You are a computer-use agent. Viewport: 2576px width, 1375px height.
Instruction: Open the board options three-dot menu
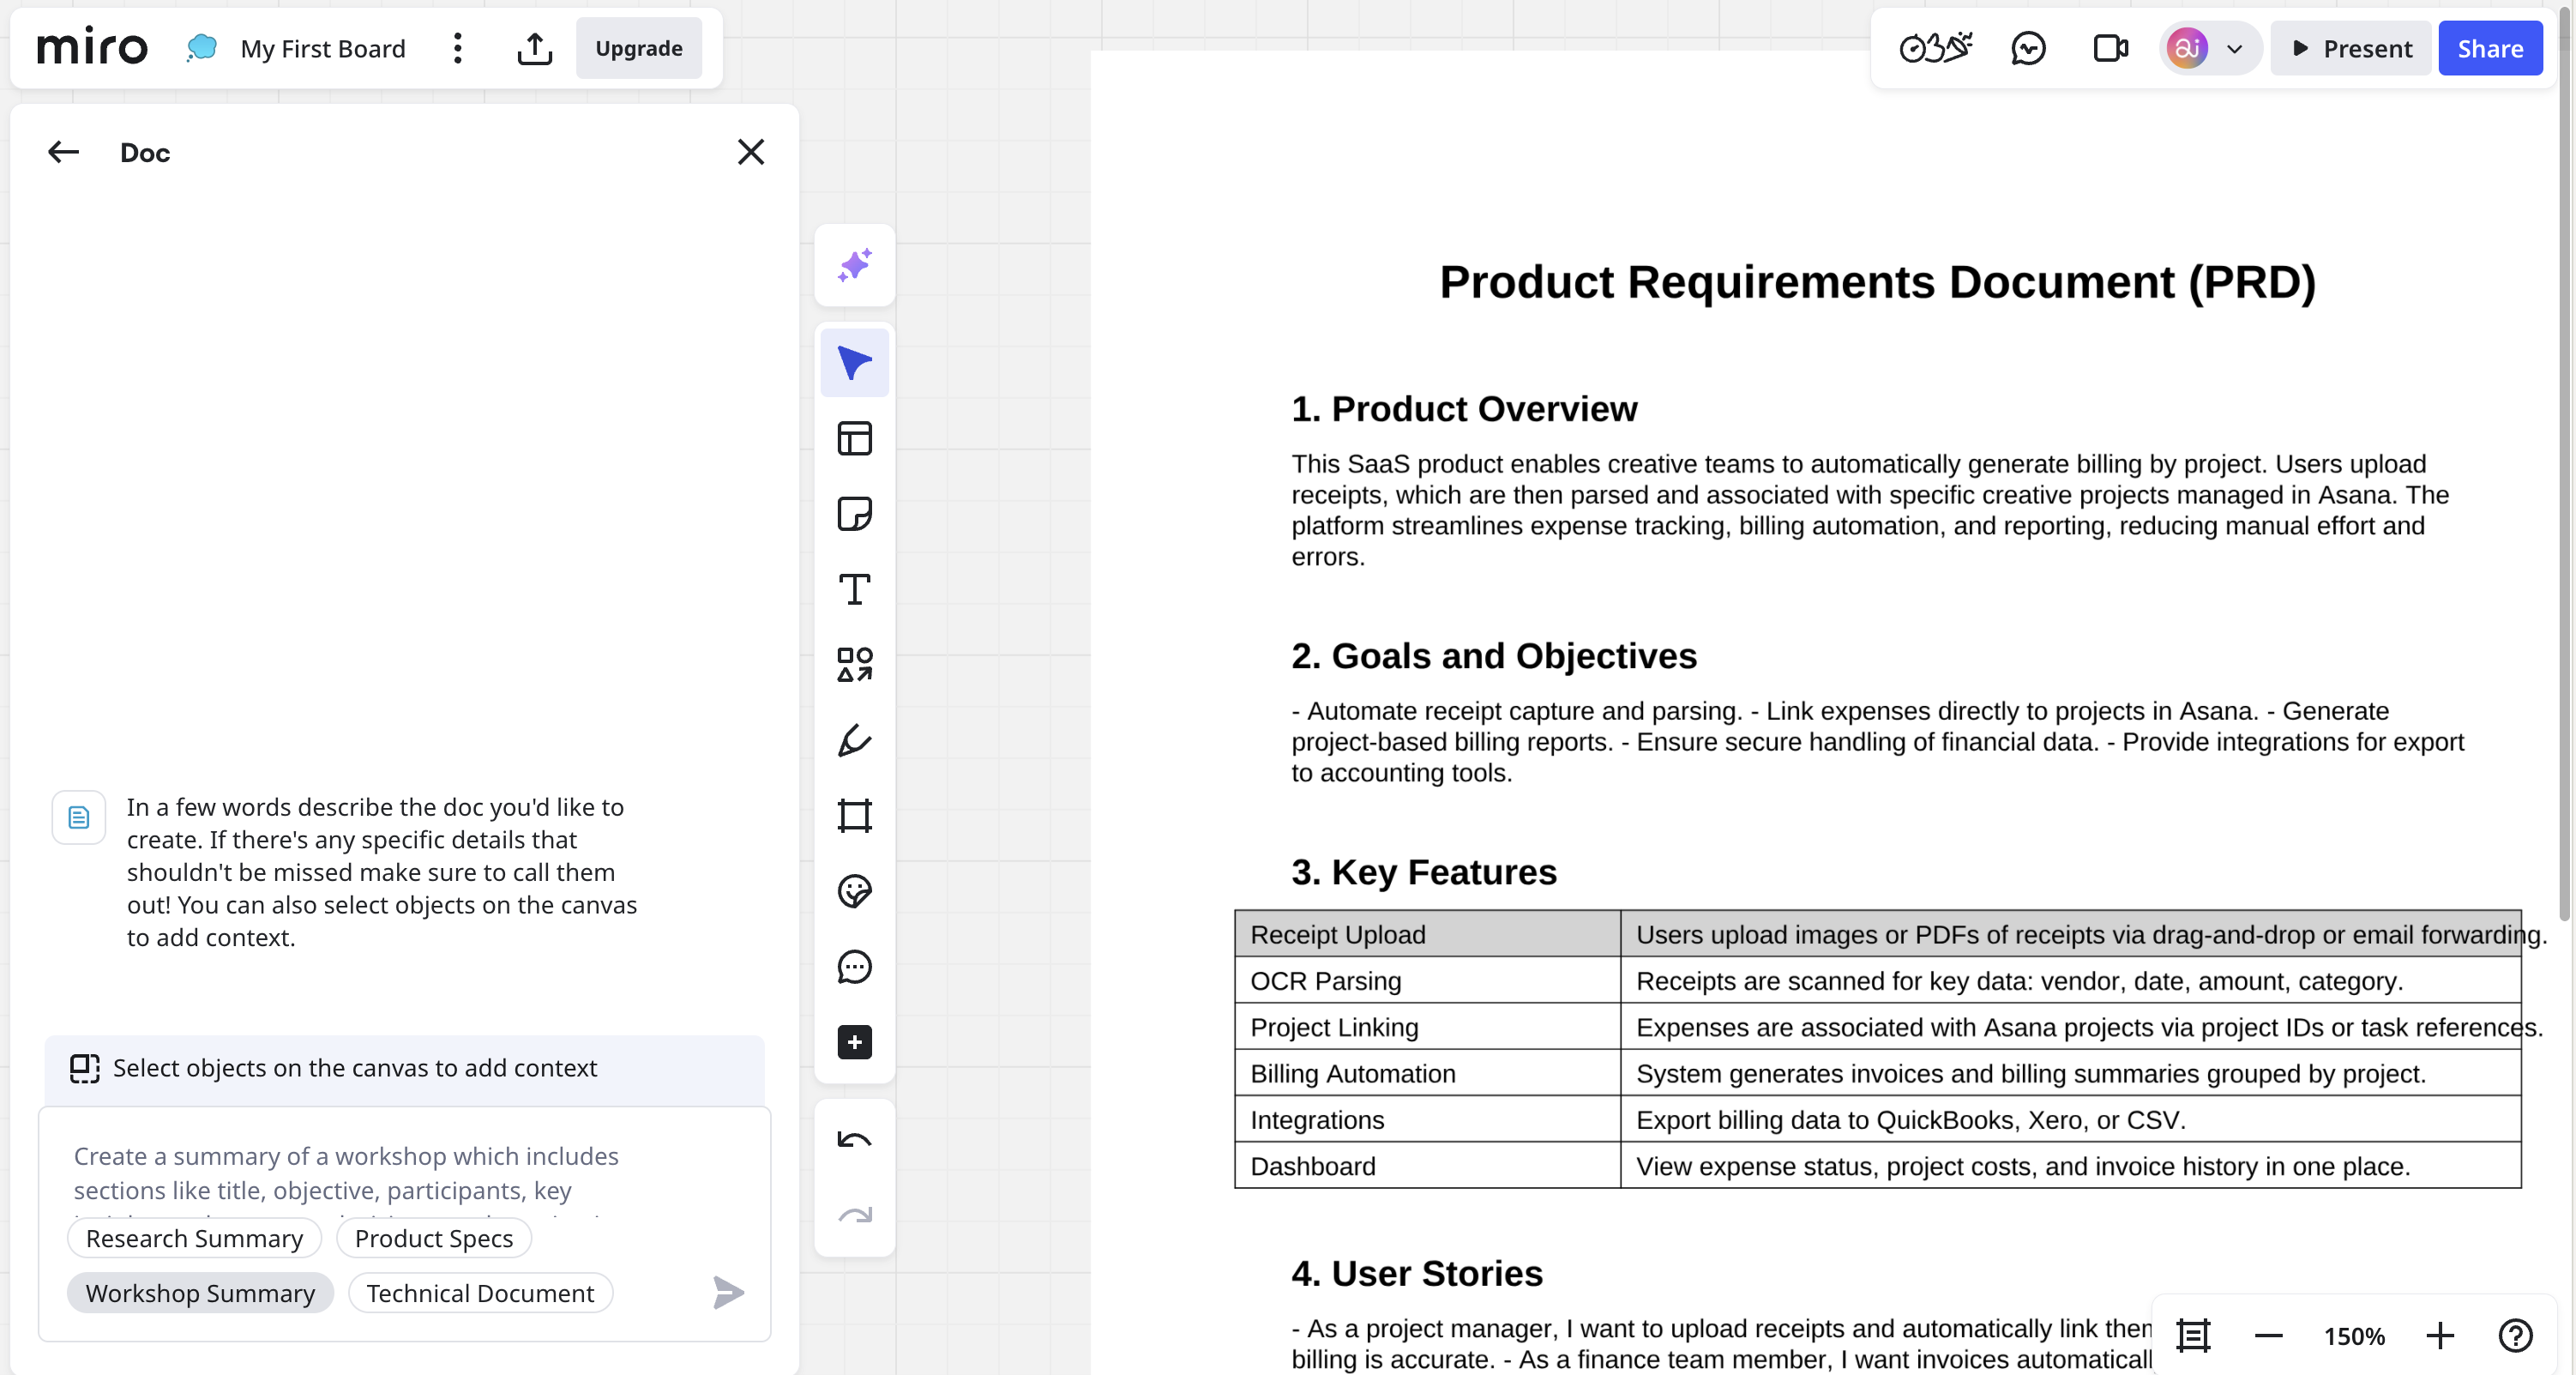tap(458, 48)
